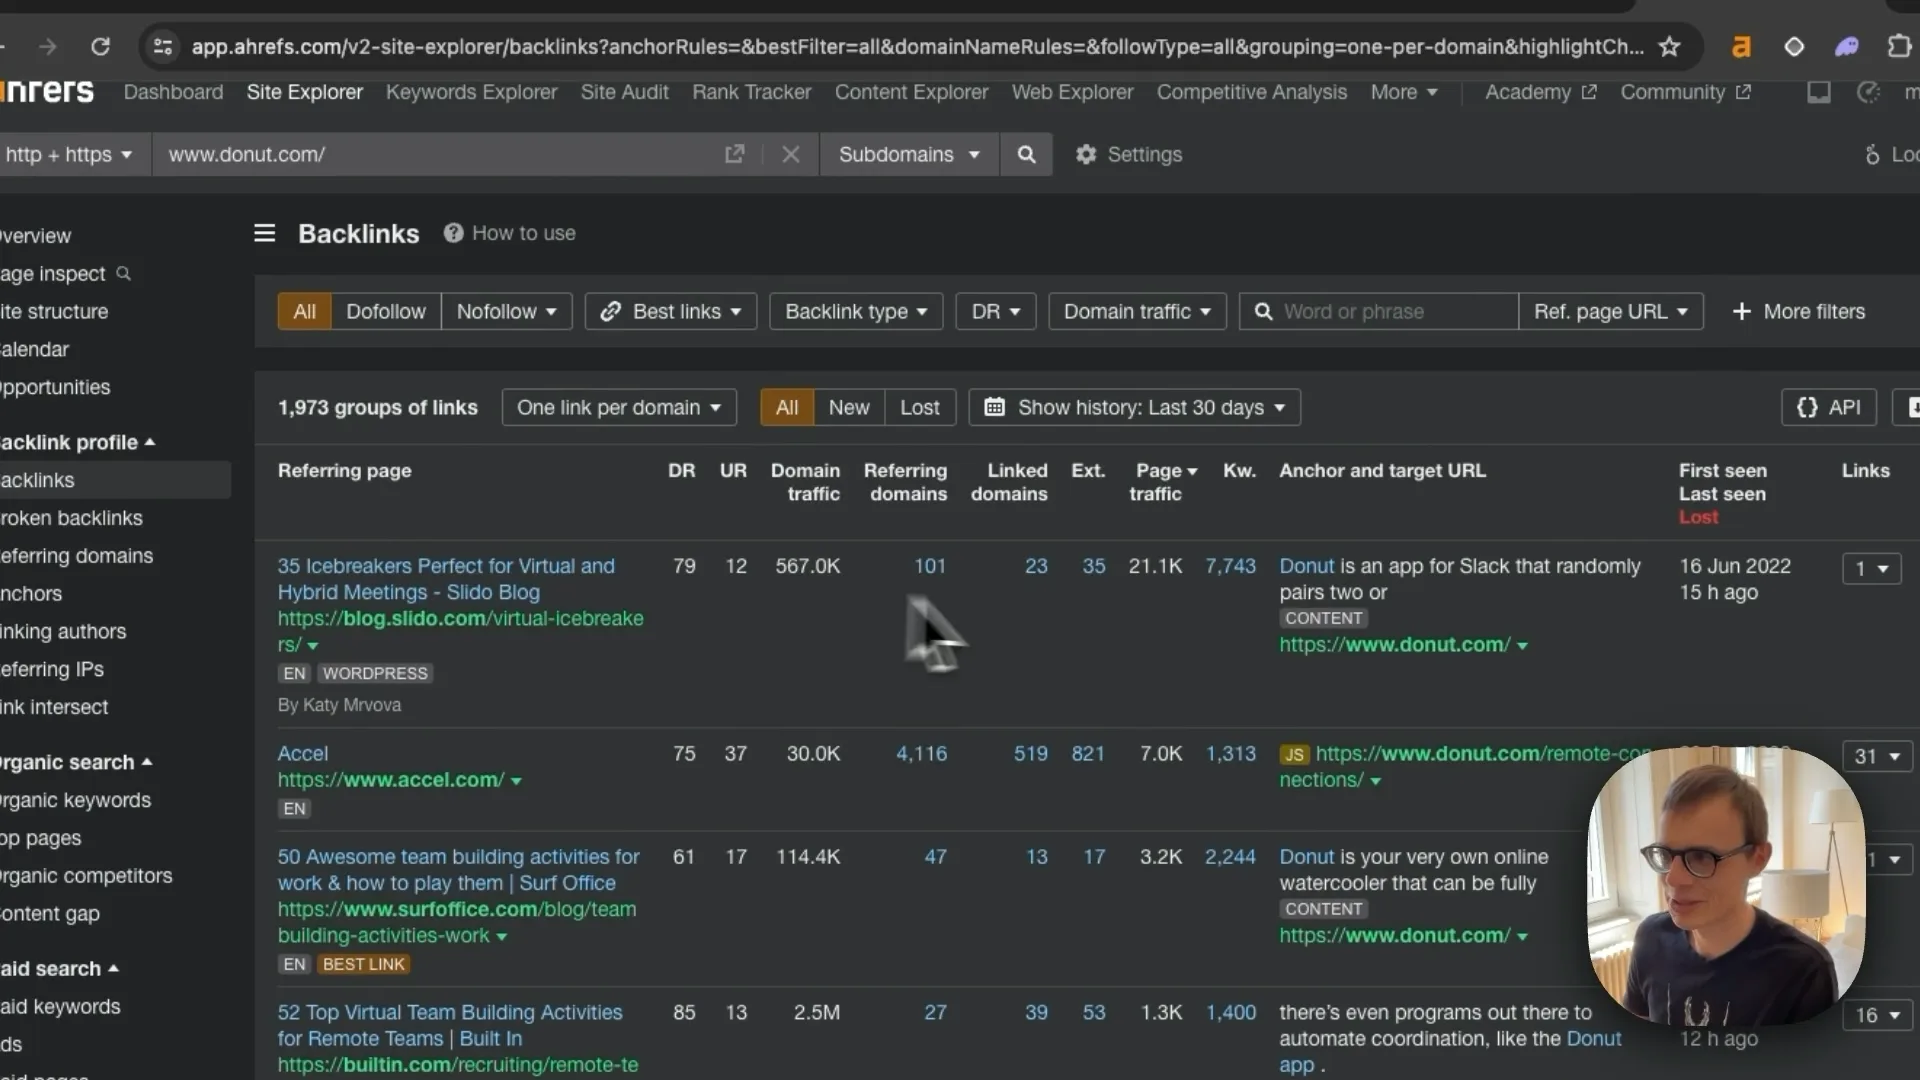Open How to use help icon
The image size is (1920, 1080).
point(453,233)
